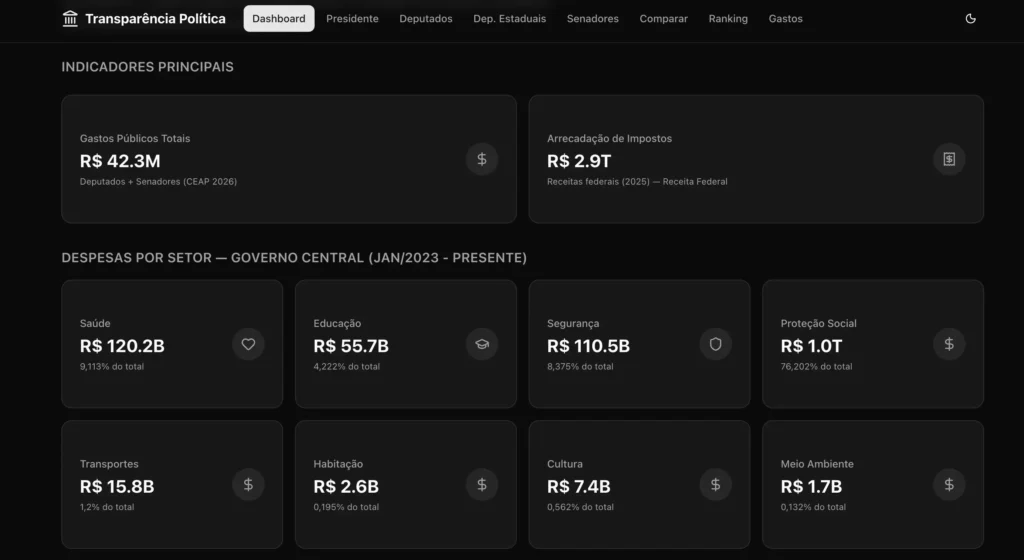Click the dollar icon in Gastos Públicos Totais card

point(482,159)
